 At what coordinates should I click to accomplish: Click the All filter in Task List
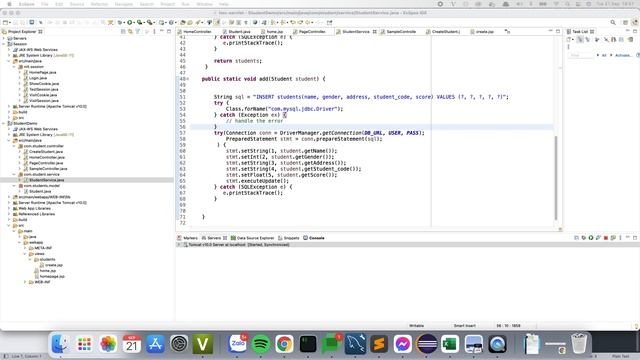click(x=604, y=55)
